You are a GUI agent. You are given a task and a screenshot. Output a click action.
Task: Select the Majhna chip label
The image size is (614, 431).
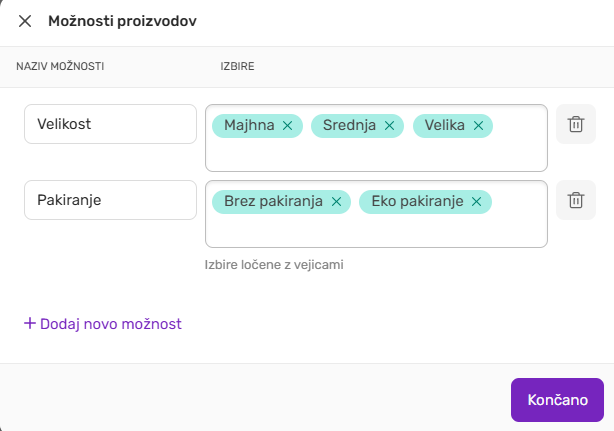pyautogui.click(x=249, y=125)
